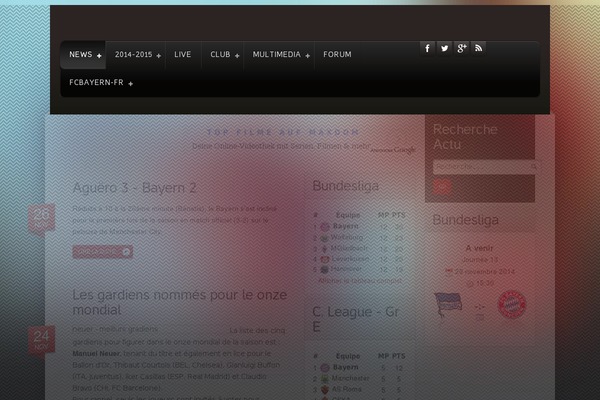600x400 pixels.
Task: Go to the FORUM menu item
Action: point(337,55)
